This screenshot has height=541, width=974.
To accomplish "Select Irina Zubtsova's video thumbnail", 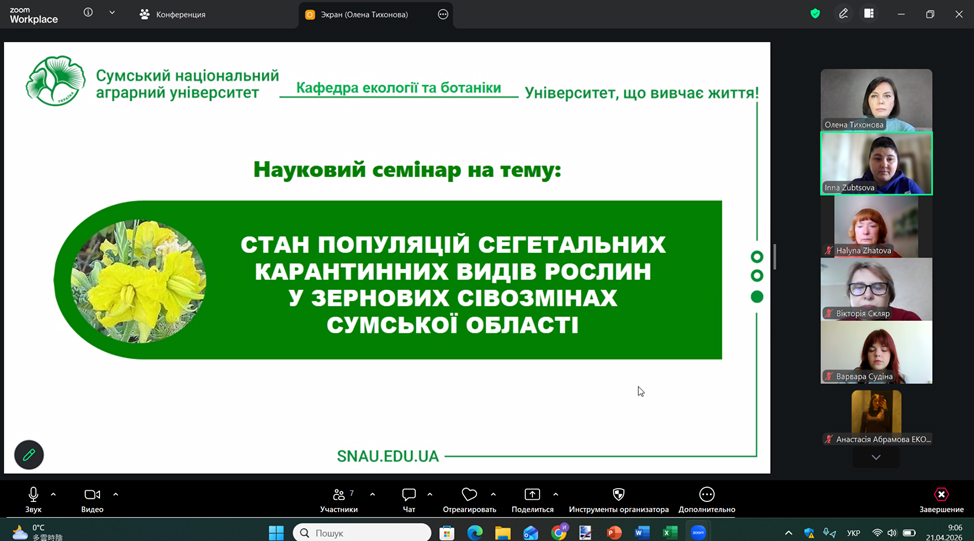I will (876, 163).
